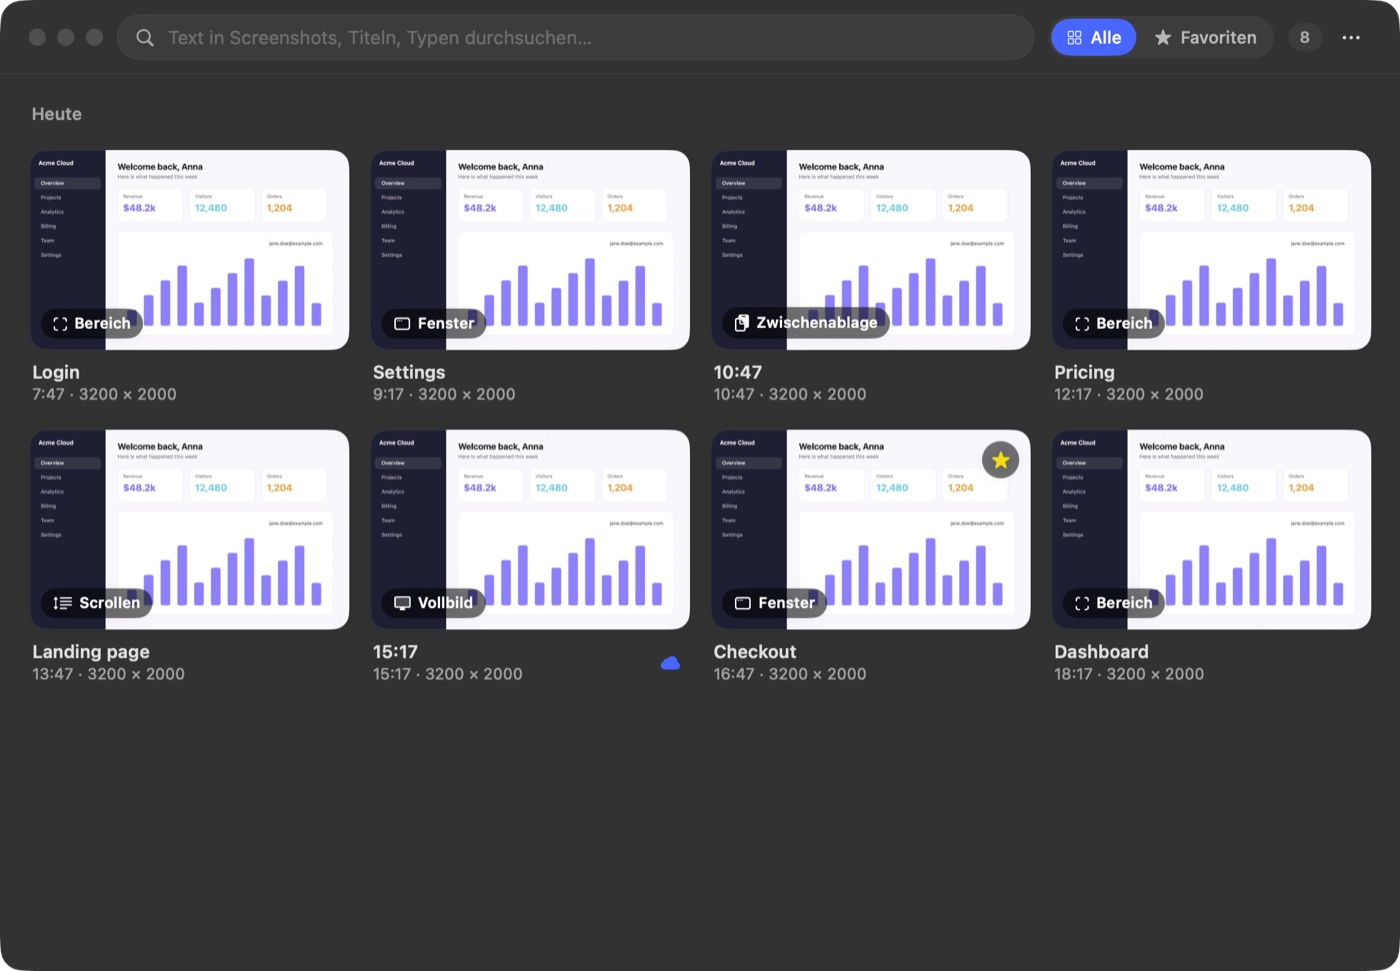
Task: Click the Scrollen badge on Landing page
Action: [97, 603]
